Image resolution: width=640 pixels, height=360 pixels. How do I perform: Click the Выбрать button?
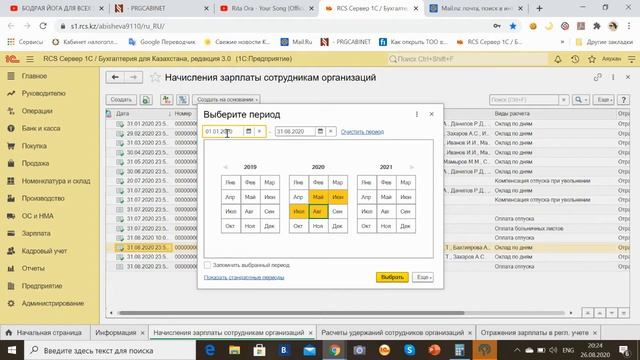pos(392,277)
